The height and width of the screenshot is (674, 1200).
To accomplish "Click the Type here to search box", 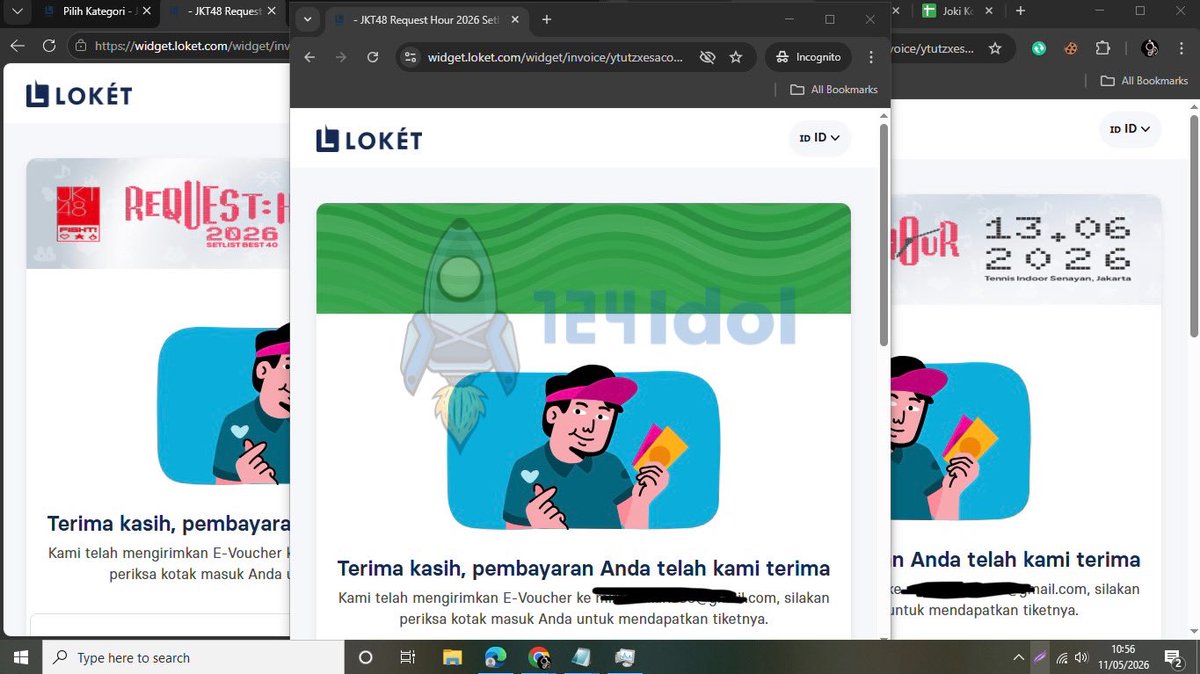I will 193,658.
